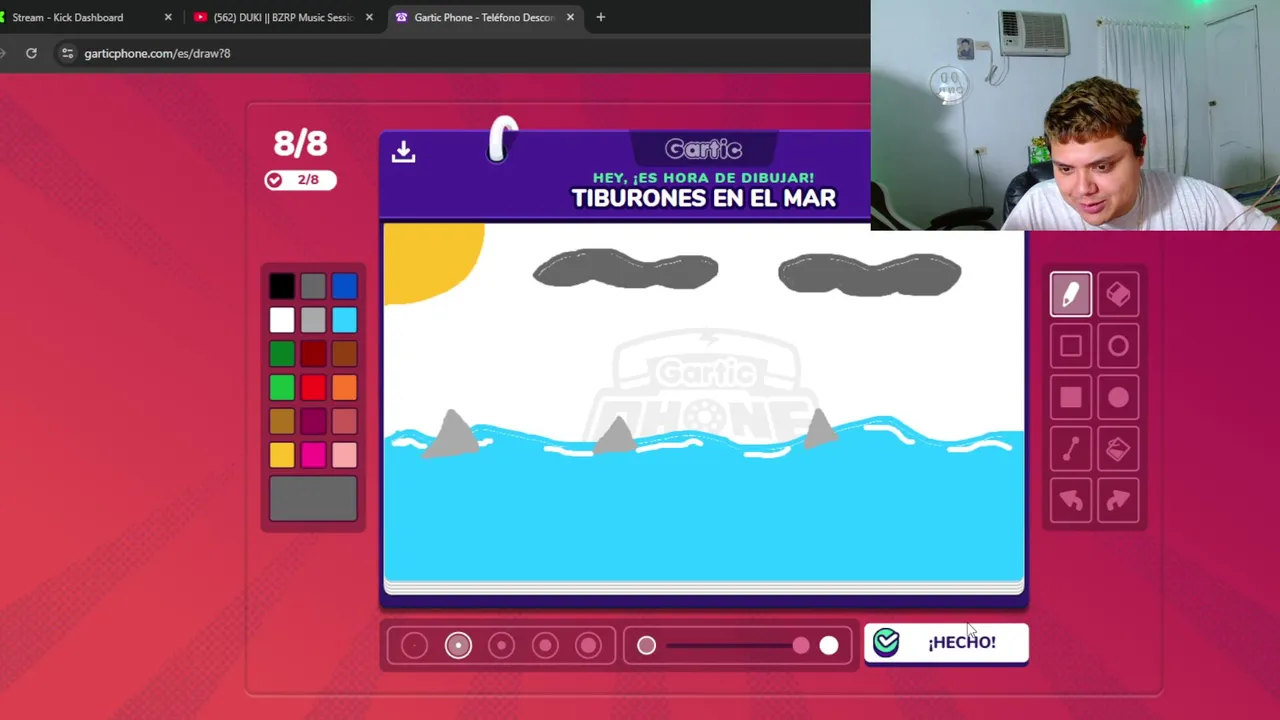Click the 2/8 players ready indicator
1280x720 pixels.
pos(300,180)
